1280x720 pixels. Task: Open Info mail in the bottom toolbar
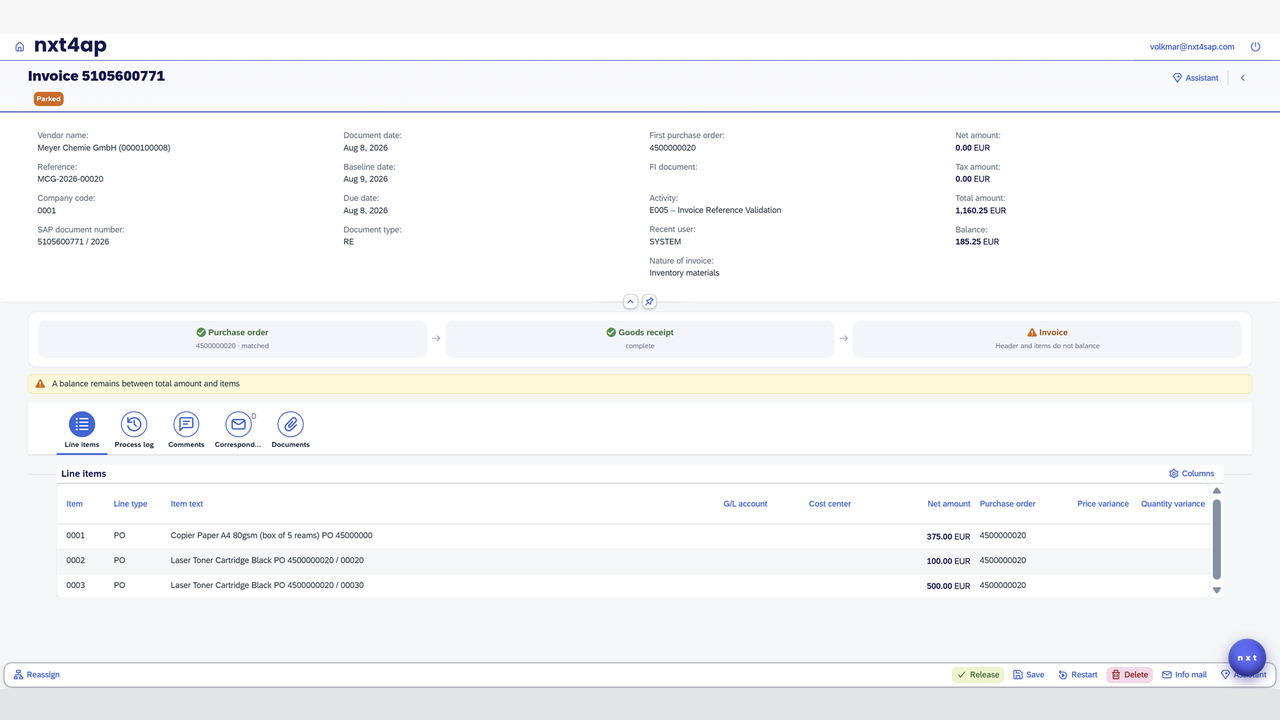pyautogui.click(x=1184, y=675)
